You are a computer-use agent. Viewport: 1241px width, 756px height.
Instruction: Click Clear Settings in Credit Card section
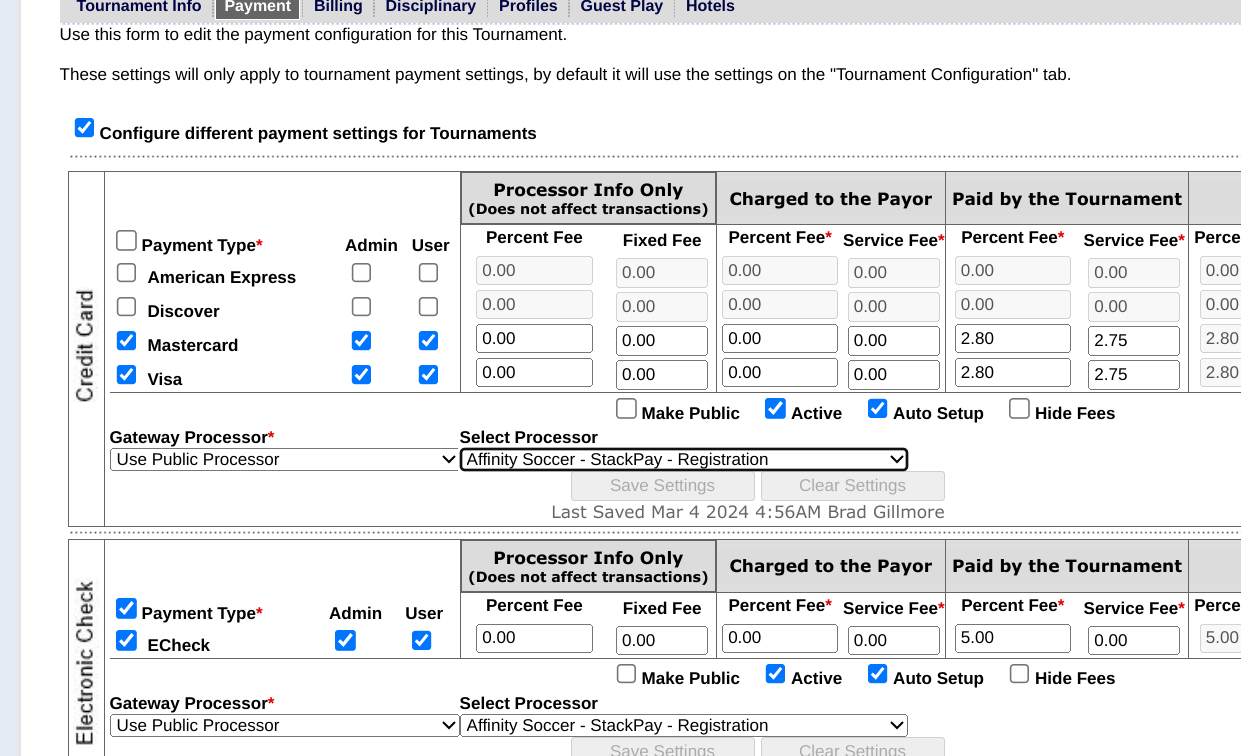pos(852,486)
